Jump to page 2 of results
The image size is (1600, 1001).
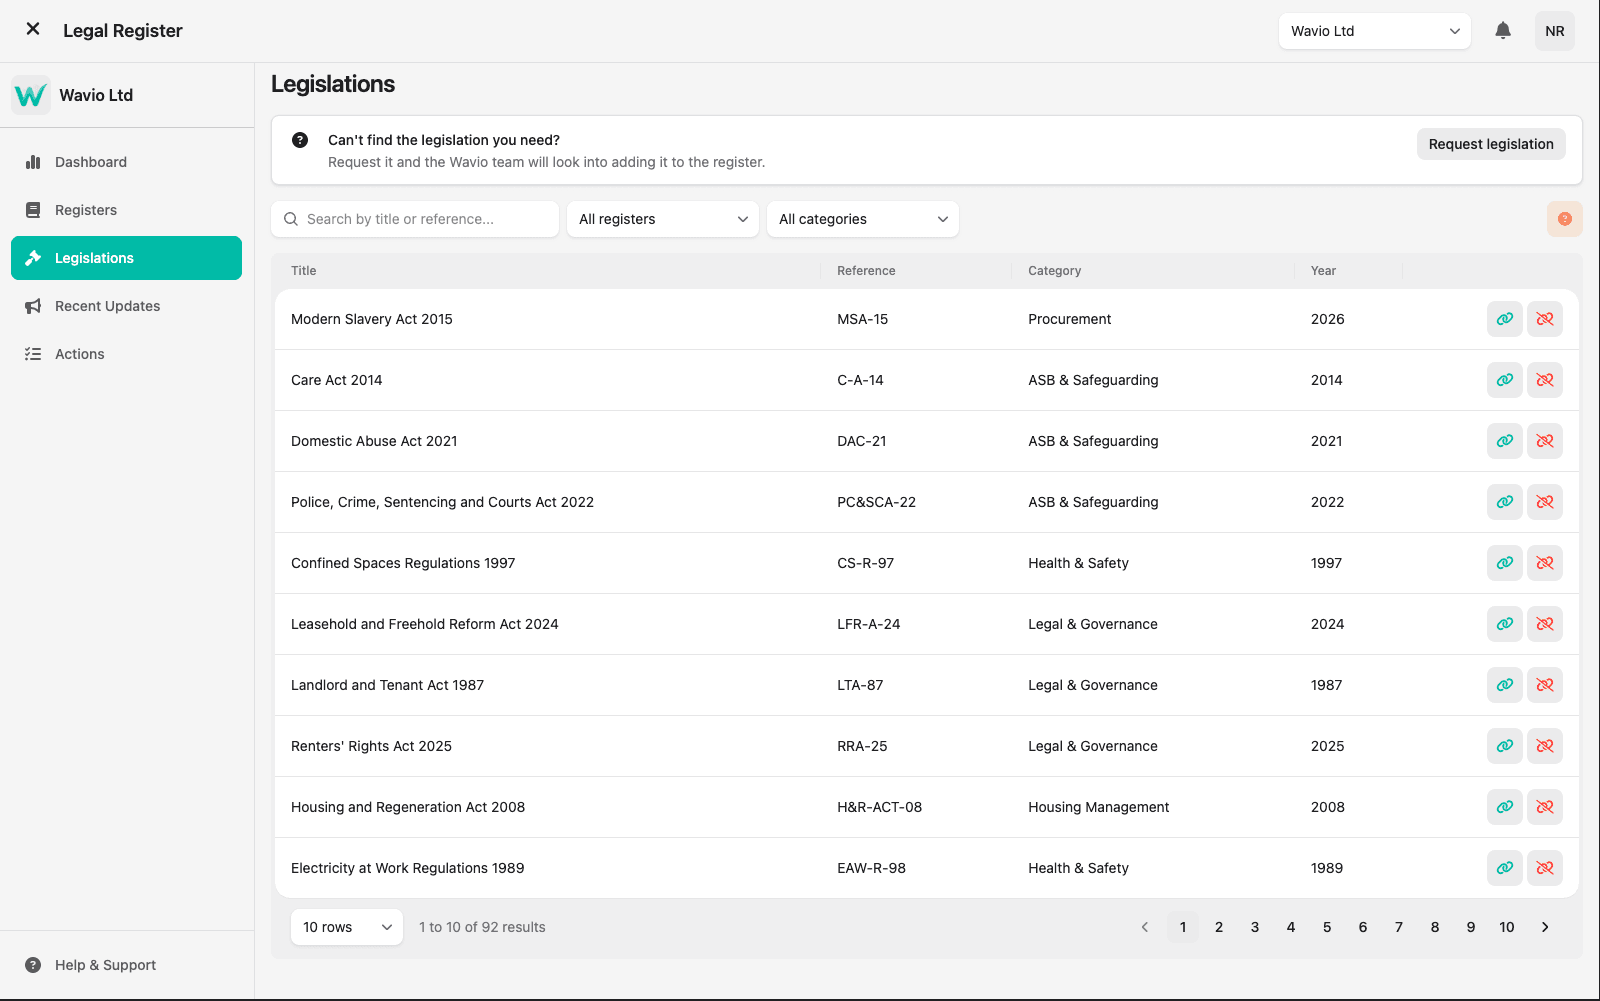click(1219, 927)
